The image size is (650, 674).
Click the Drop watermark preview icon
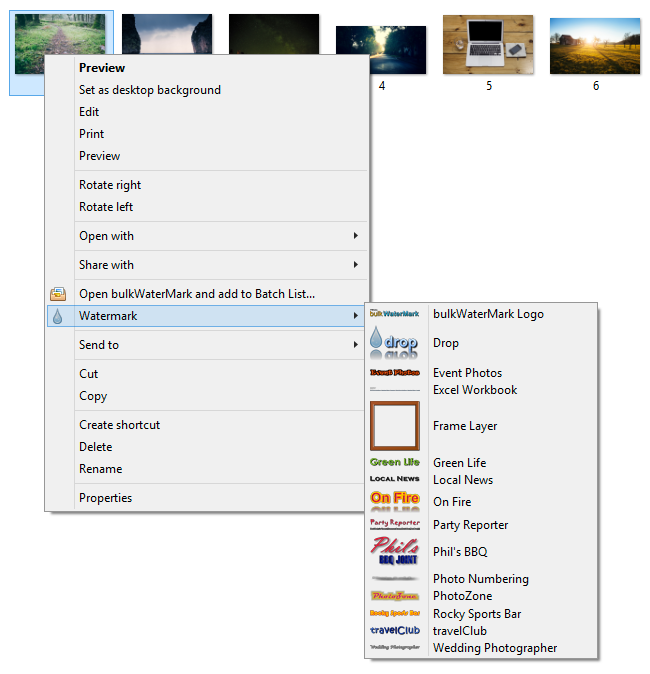[x=394, y=343]
